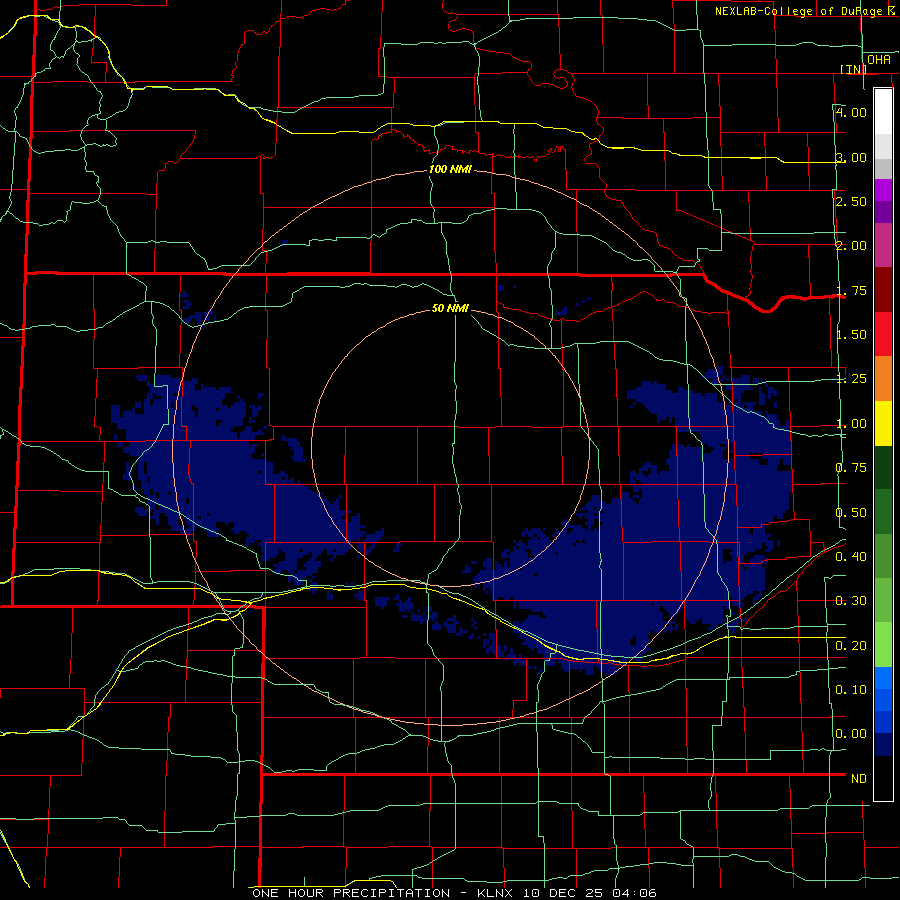Click the OHA product code label
The width and height of the screenshot is (900, 900).
(879, 60)
